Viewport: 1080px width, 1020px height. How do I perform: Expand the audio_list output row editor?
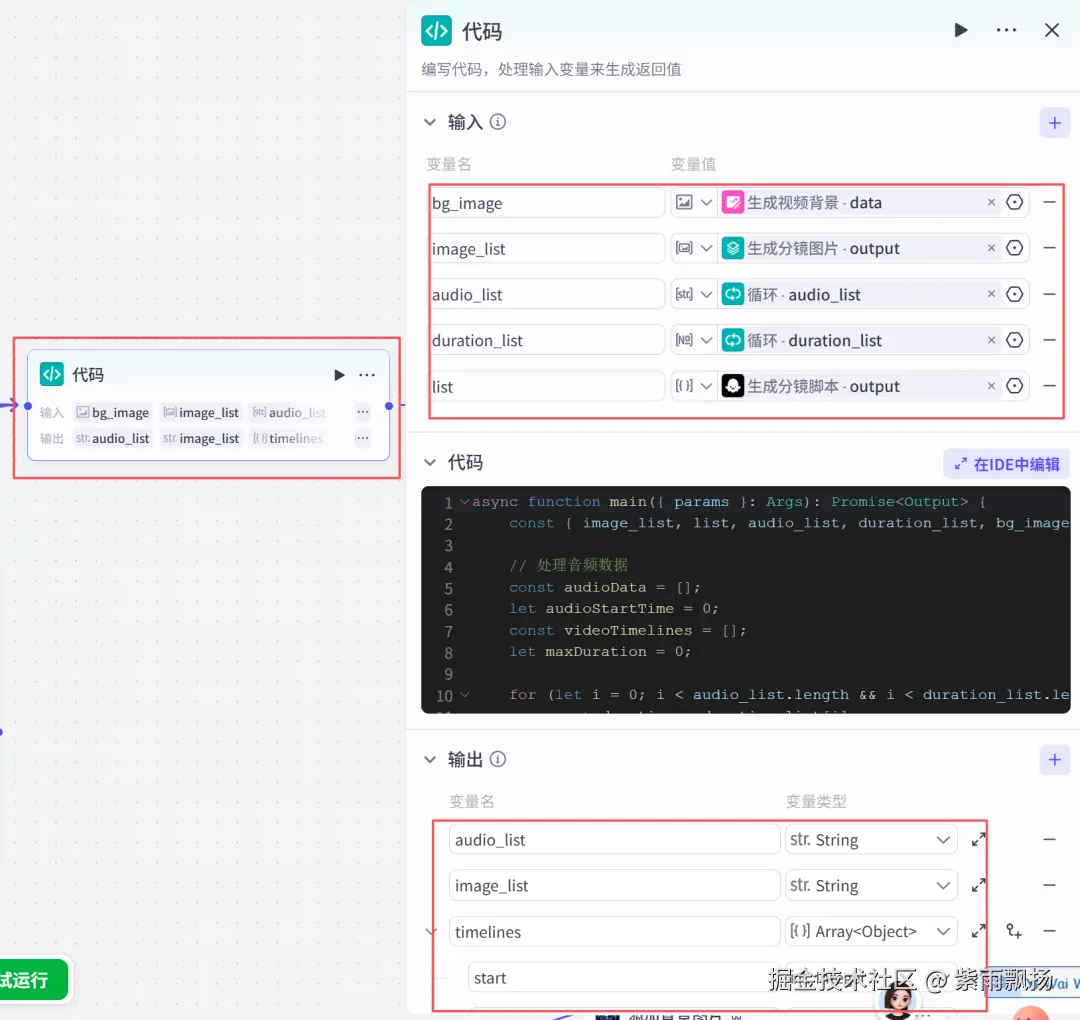tap(978, 840)
